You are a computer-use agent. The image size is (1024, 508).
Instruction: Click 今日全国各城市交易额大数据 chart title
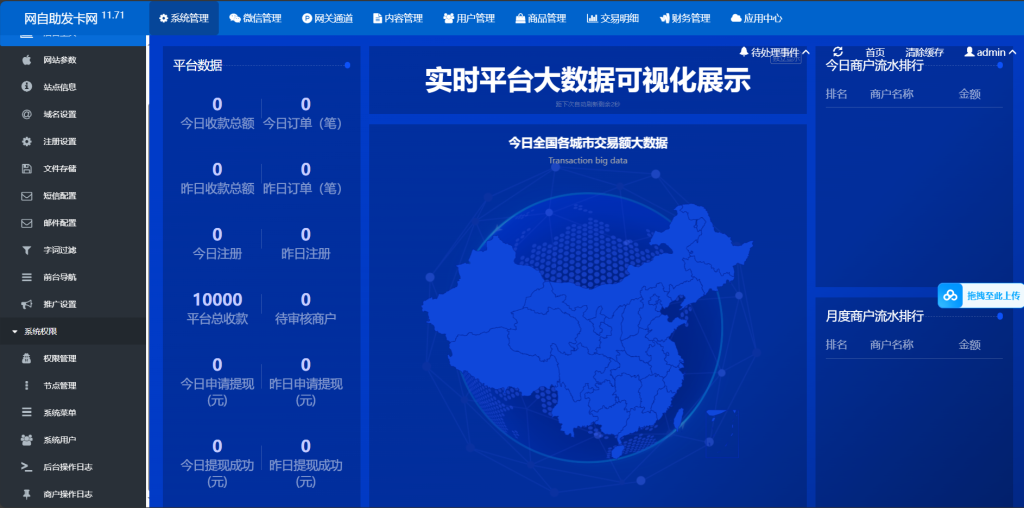(588, 143)
